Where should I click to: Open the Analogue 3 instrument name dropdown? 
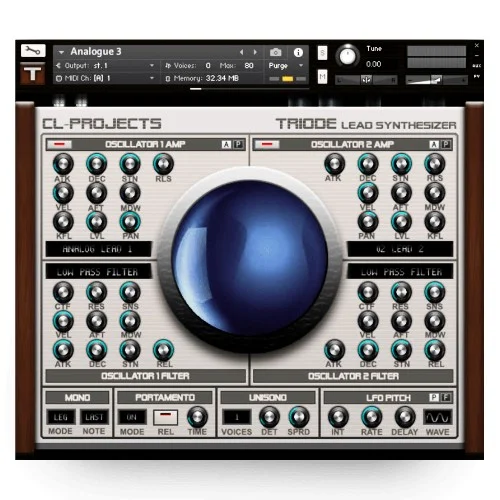[x=61, y=52]
